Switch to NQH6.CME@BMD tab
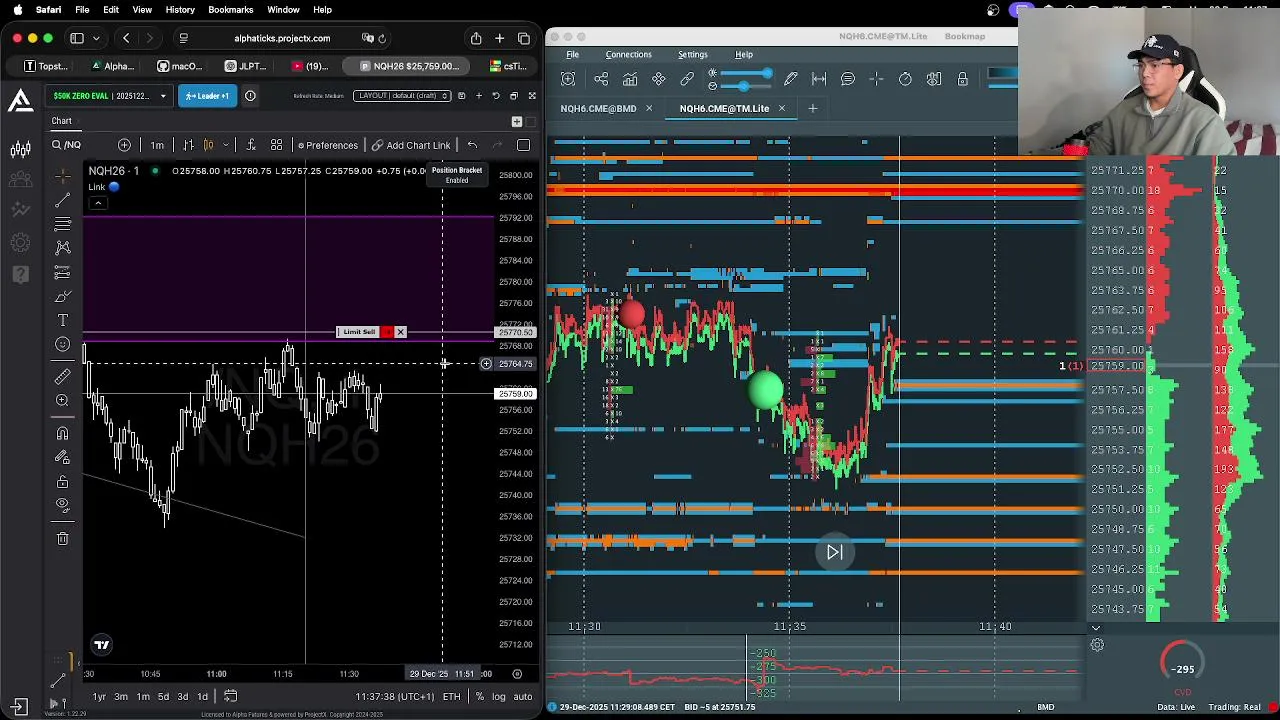The width and height of the screenshot is (1280, 720). [x=598, y=108]
